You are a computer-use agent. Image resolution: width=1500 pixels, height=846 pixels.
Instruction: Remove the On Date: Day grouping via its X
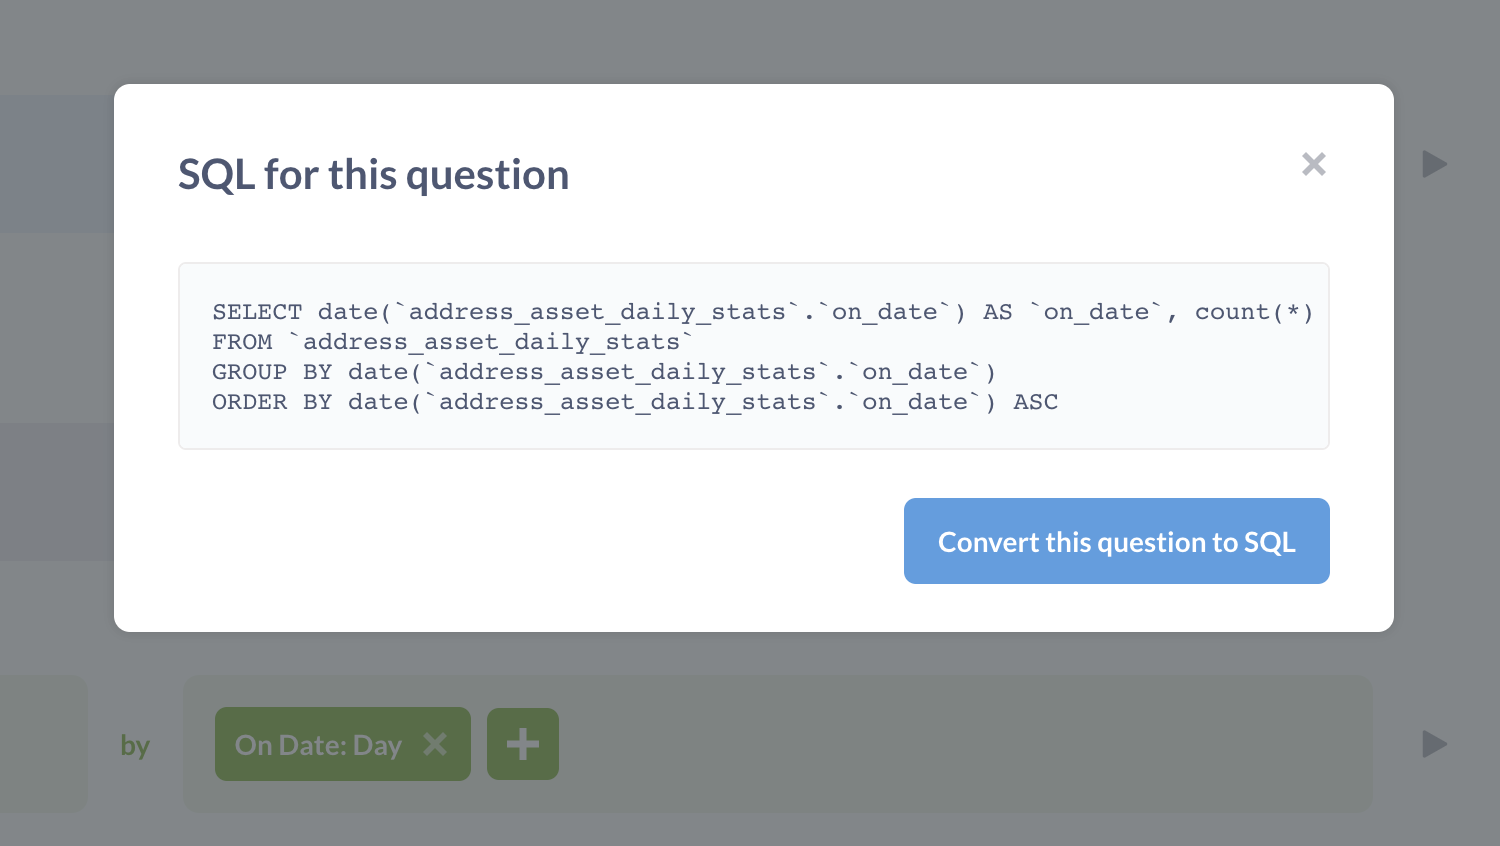[x=436, y=744]
